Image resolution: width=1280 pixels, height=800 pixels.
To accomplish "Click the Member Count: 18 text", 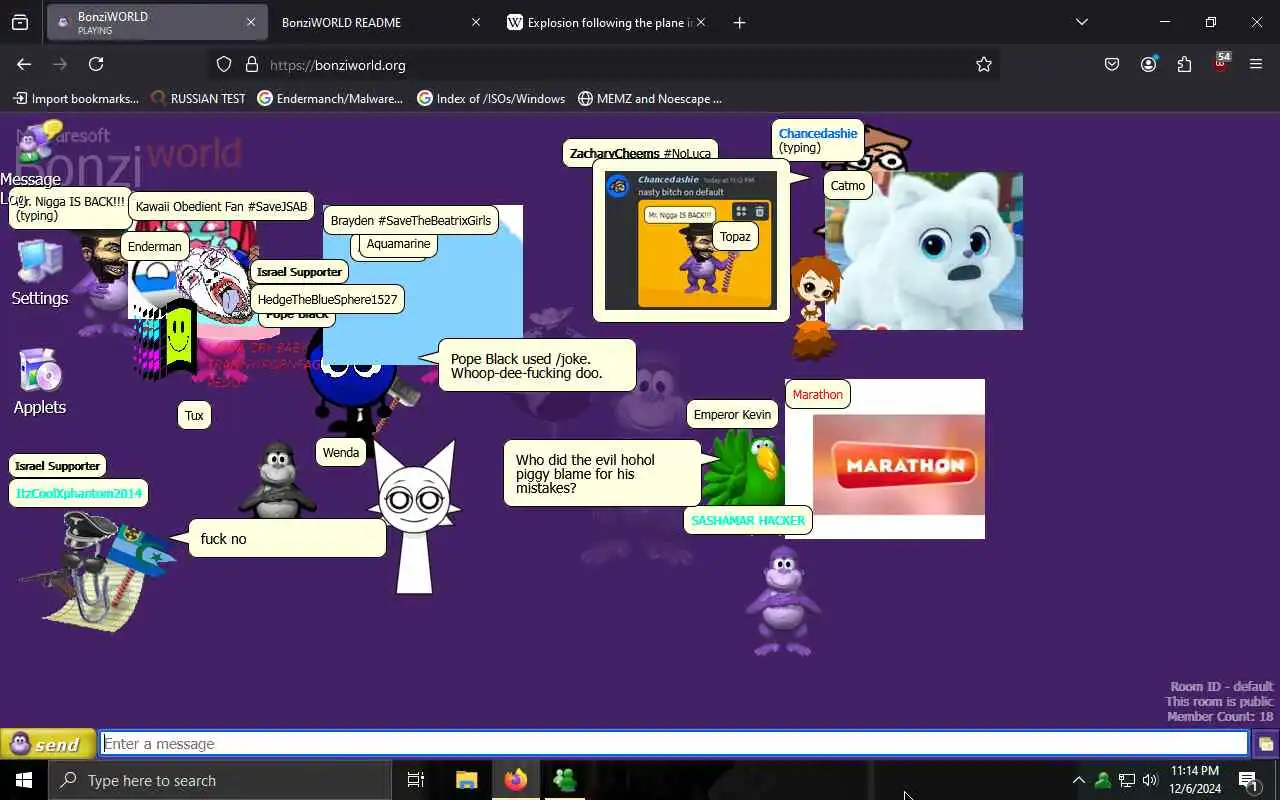I will click(1220, 717).
